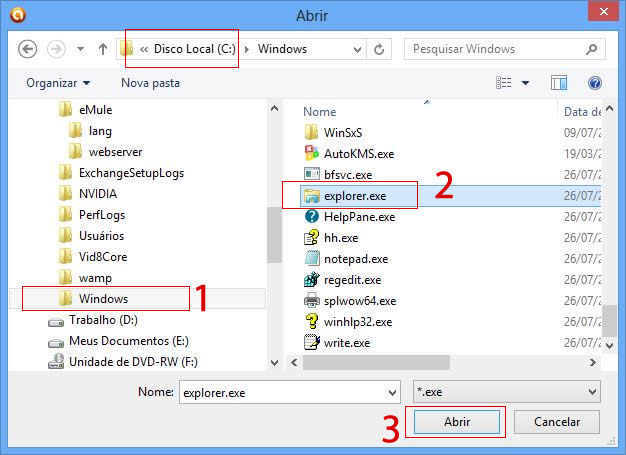This screenshot has width=626, height=455.
Task: Refresh the Windows folder listing
Action: (x=379, y=49)
